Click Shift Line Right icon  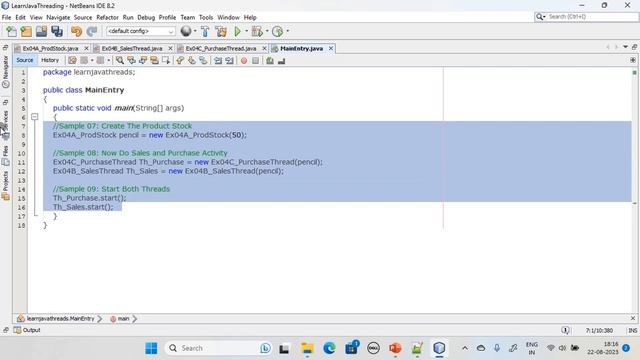click(229, 60)
